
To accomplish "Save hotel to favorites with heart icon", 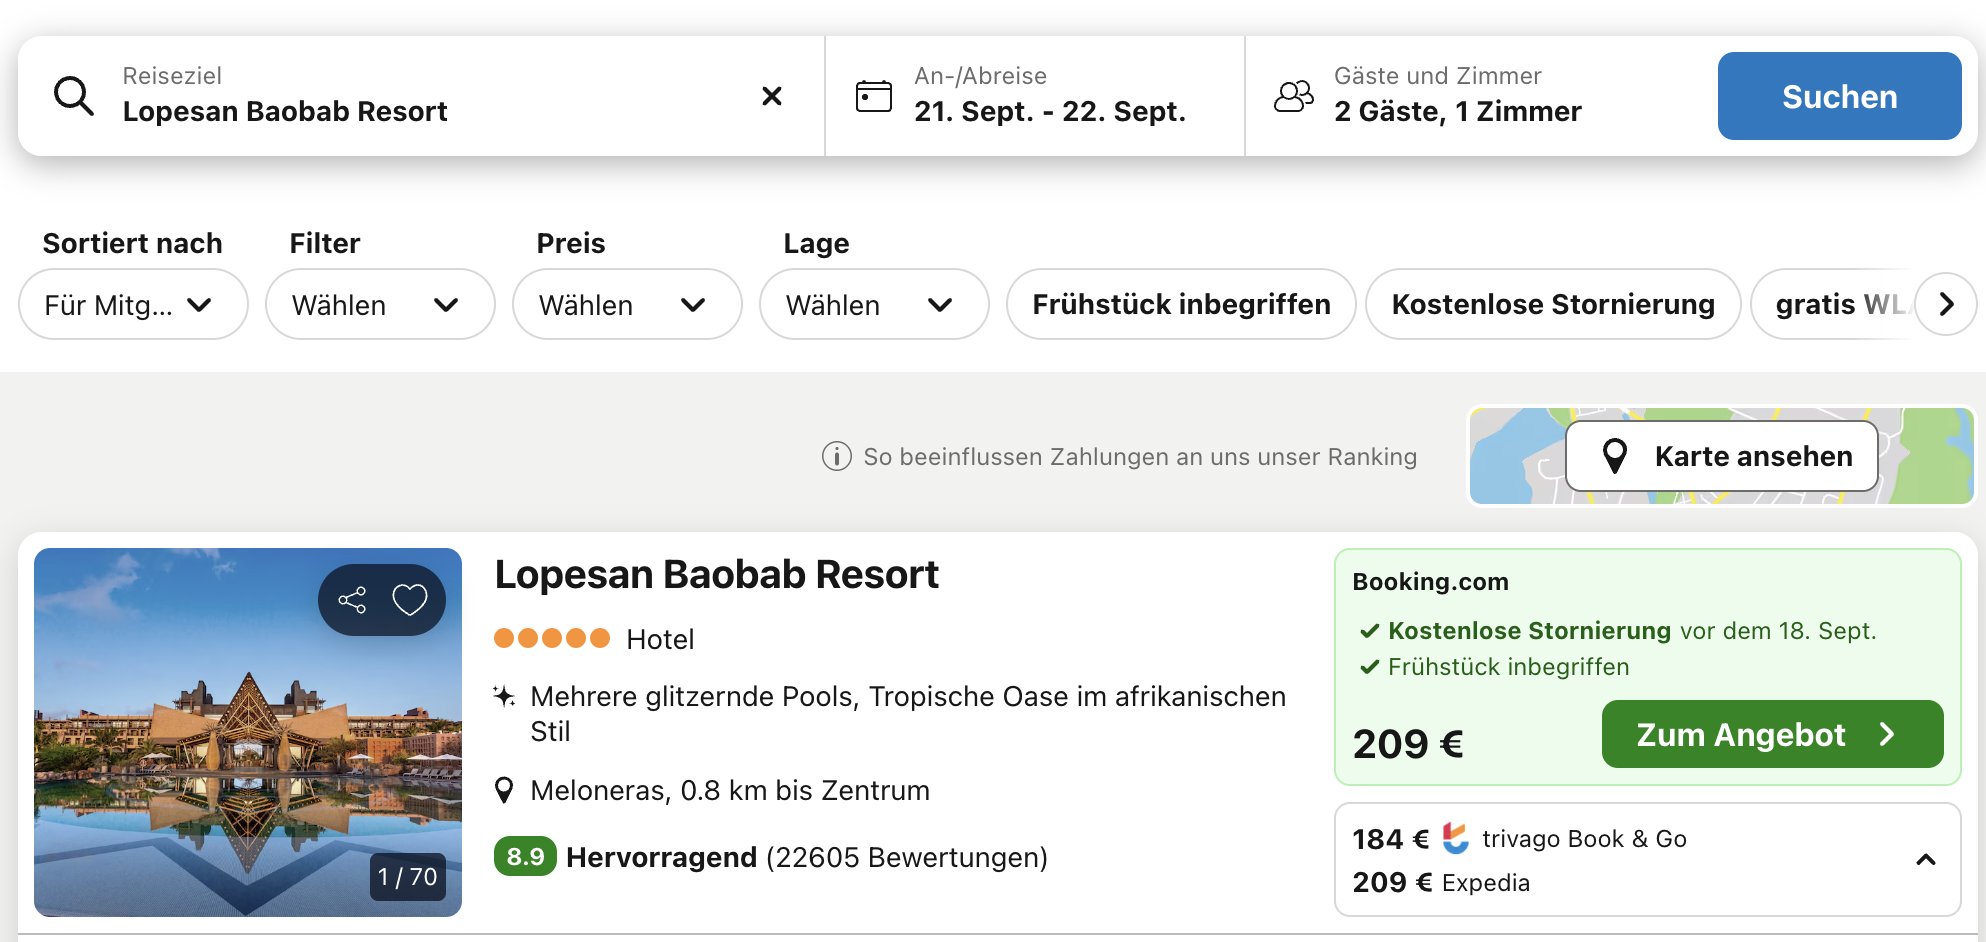I will point(410,600).
